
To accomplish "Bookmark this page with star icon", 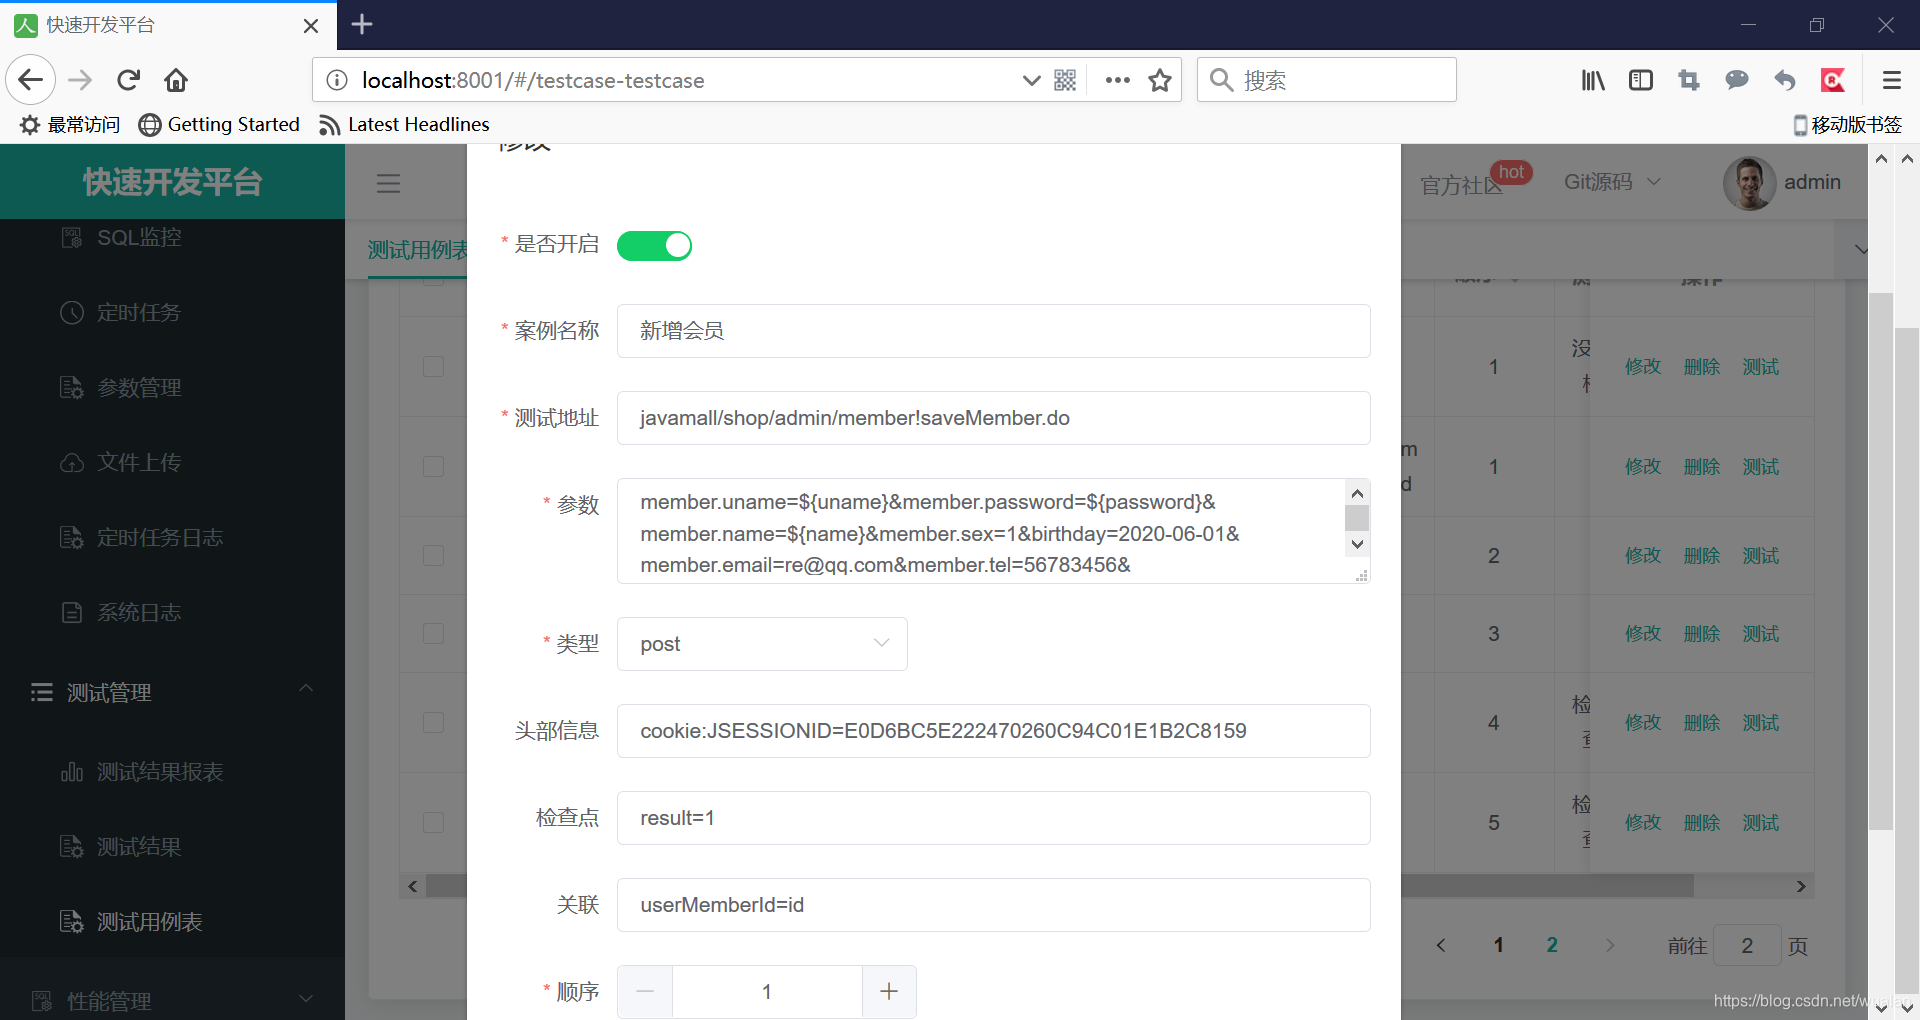I will 1160,80.
